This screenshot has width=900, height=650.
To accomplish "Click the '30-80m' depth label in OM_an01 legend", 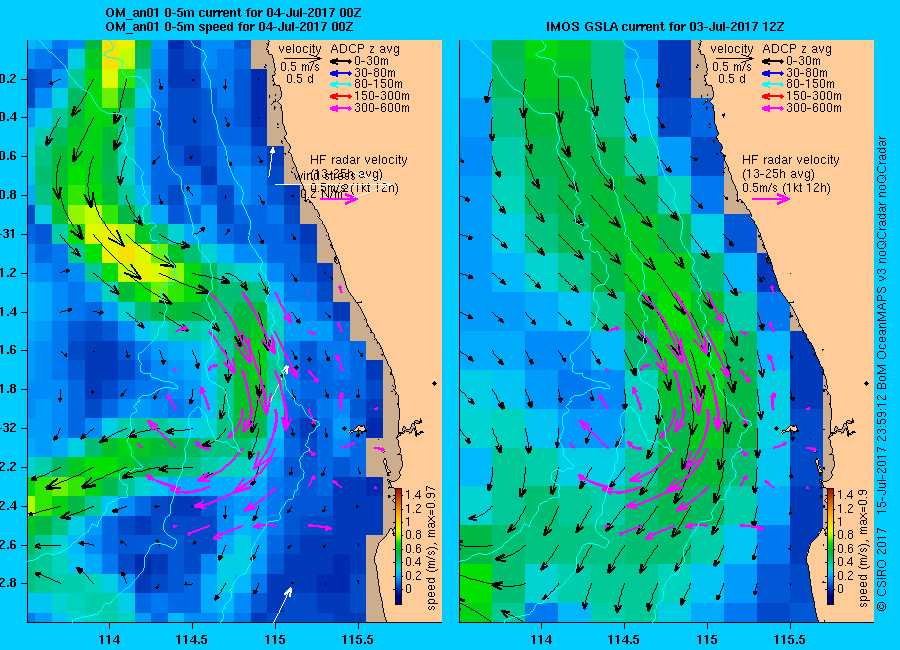I will [375, 73].
